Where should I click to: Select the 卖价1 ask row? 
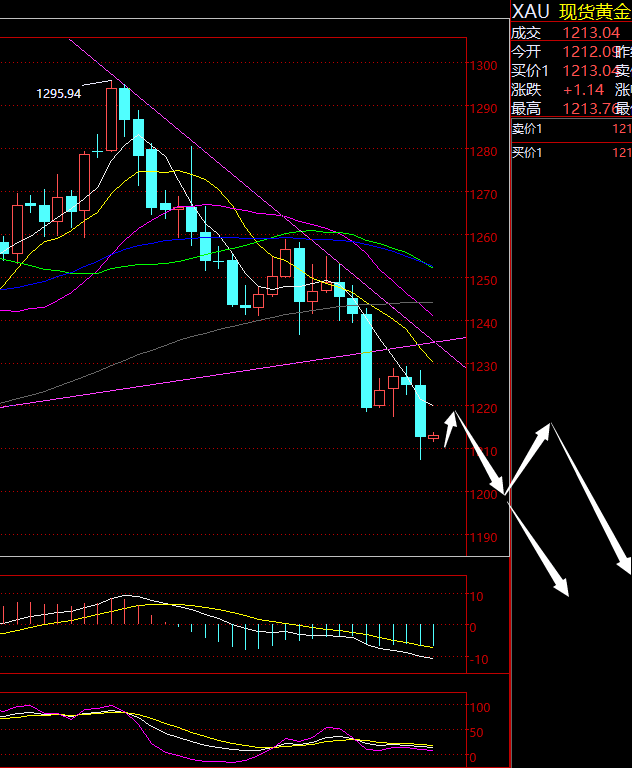pos(571,128)
